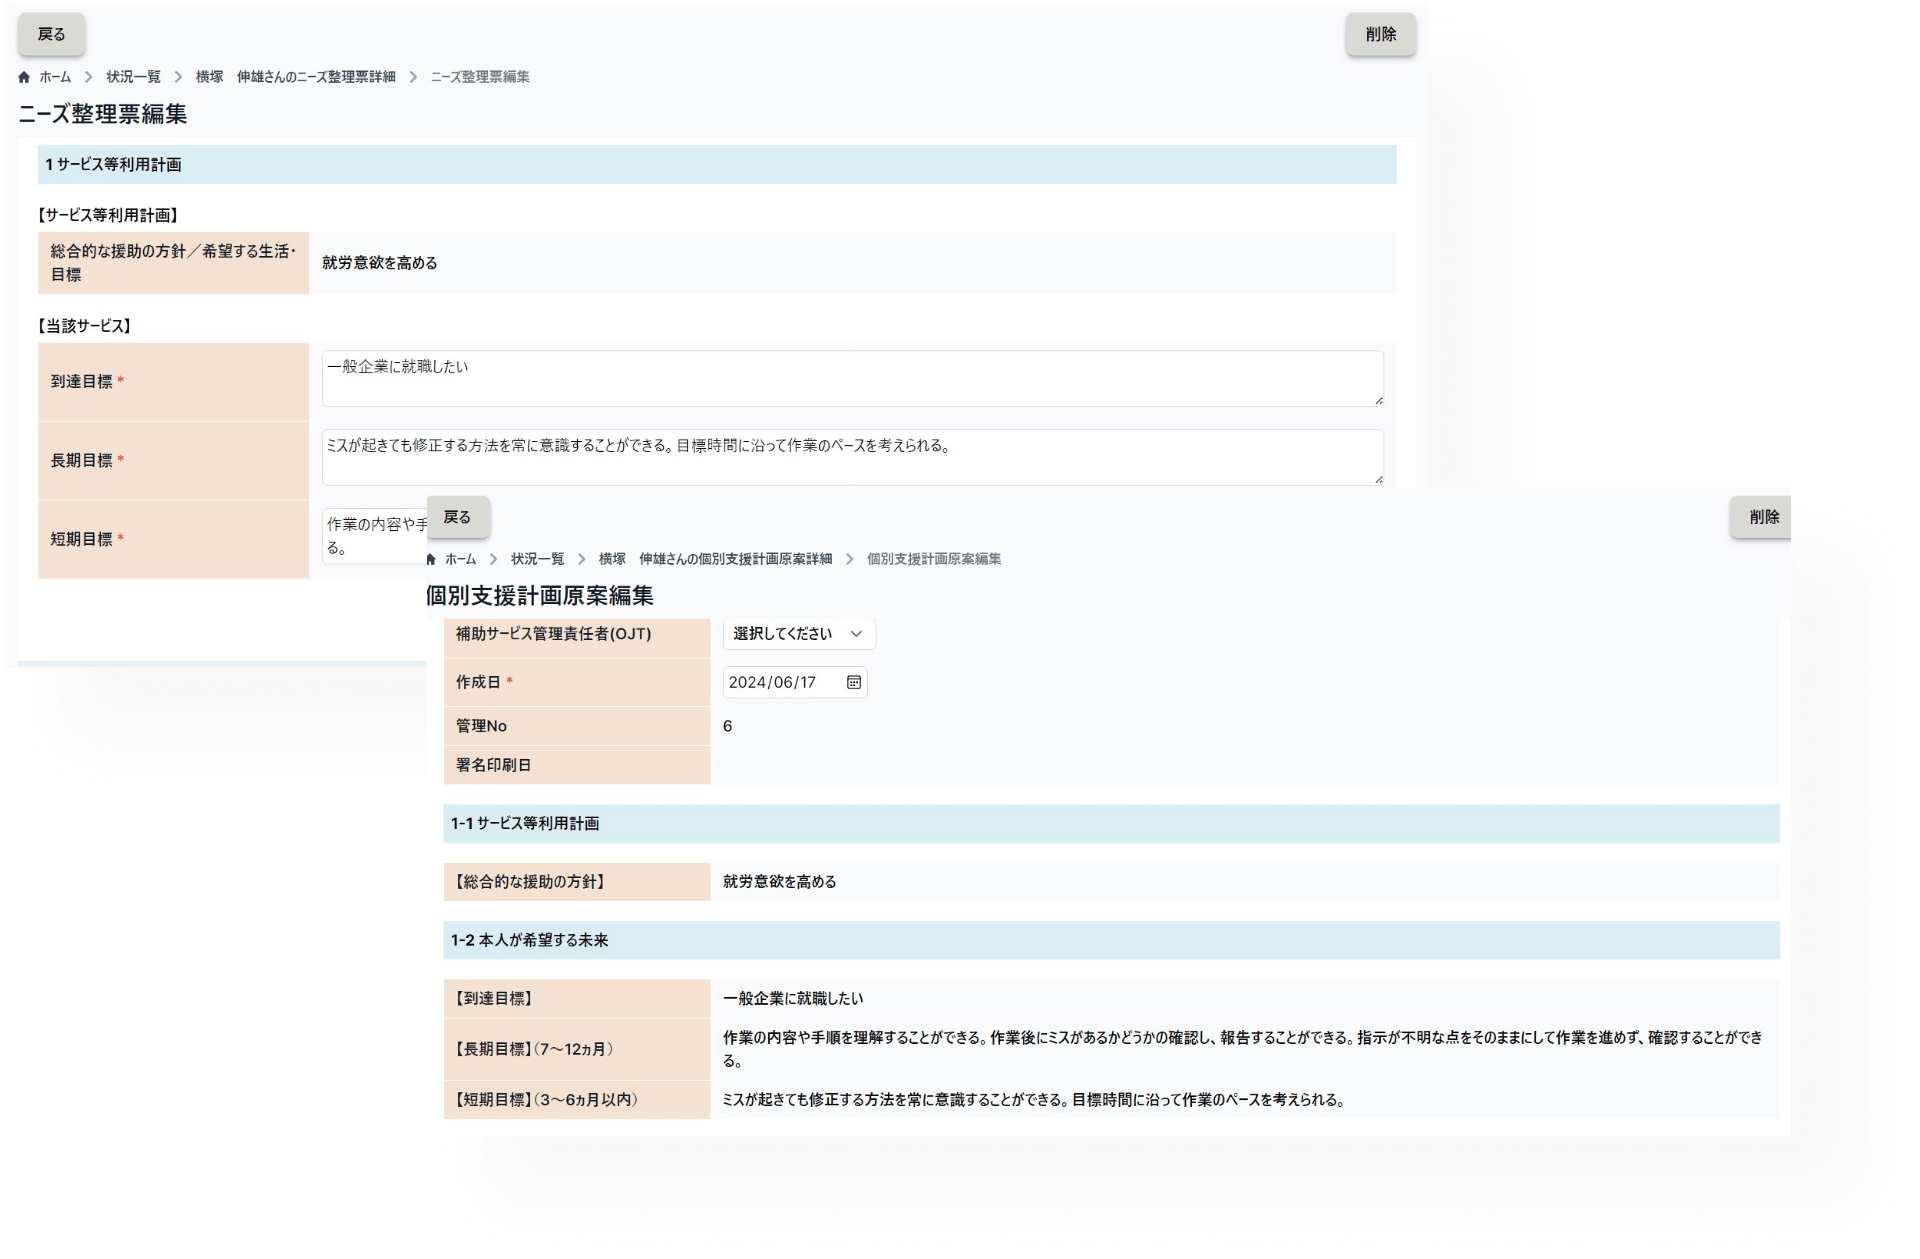Click 削除 in the ニーズ整理票編集 window
Image resolution: width=1920 pixels, height=1259 pixels.
coord(1380,34)
